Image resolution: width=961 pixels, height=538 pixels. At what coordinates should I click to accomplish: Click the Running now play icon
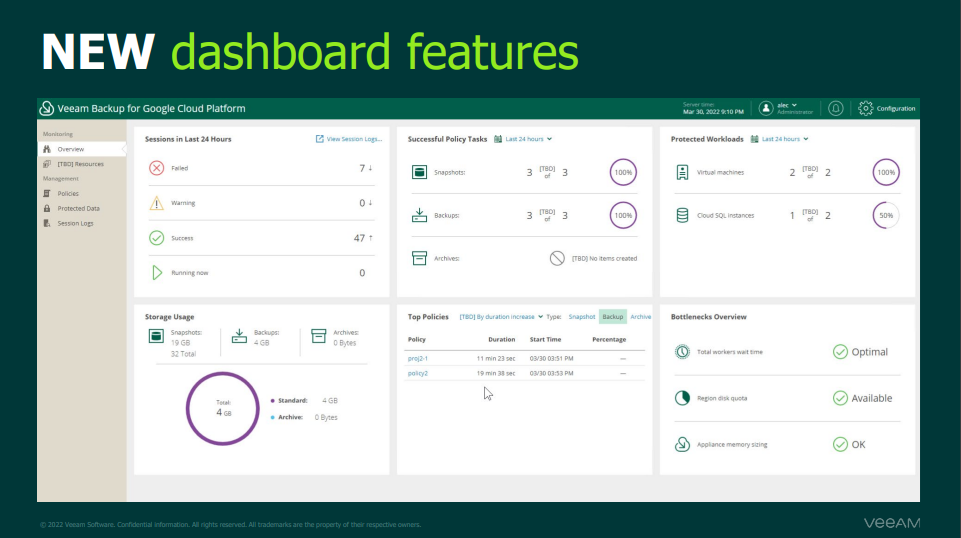(x=157, y=273)
